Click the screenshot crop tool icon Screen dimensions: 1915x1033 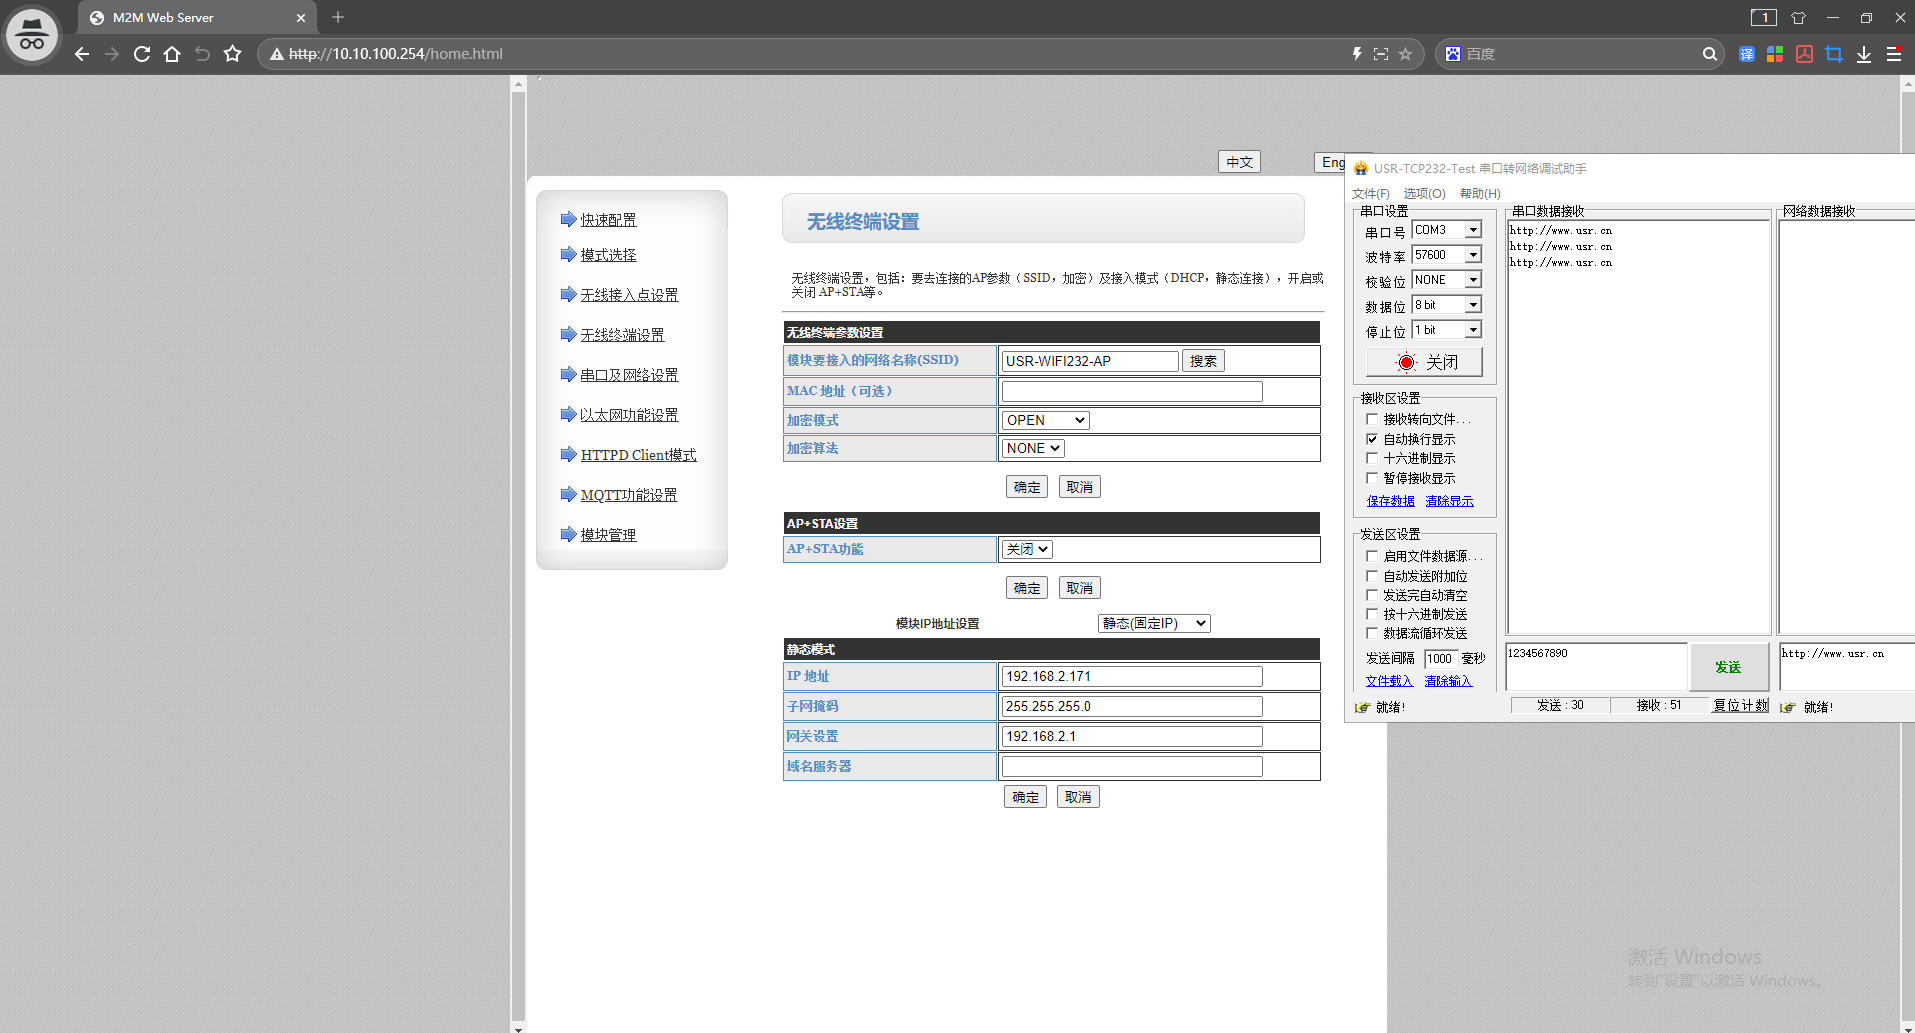pyautogui.click(x=1834, y=54)
